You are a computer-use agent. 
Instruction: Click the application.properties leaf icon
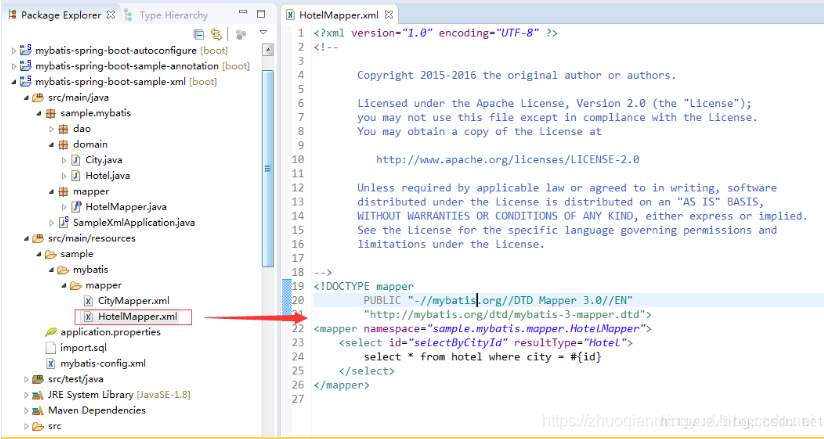50,332
